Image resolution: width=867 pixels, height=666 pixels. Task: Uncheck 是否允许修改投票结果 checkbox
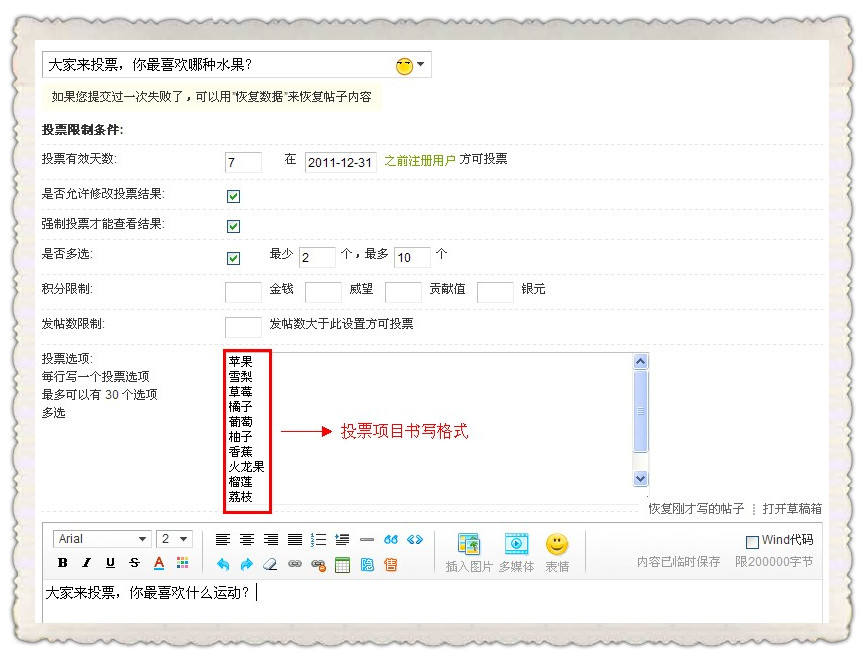[x=233, y=196]
